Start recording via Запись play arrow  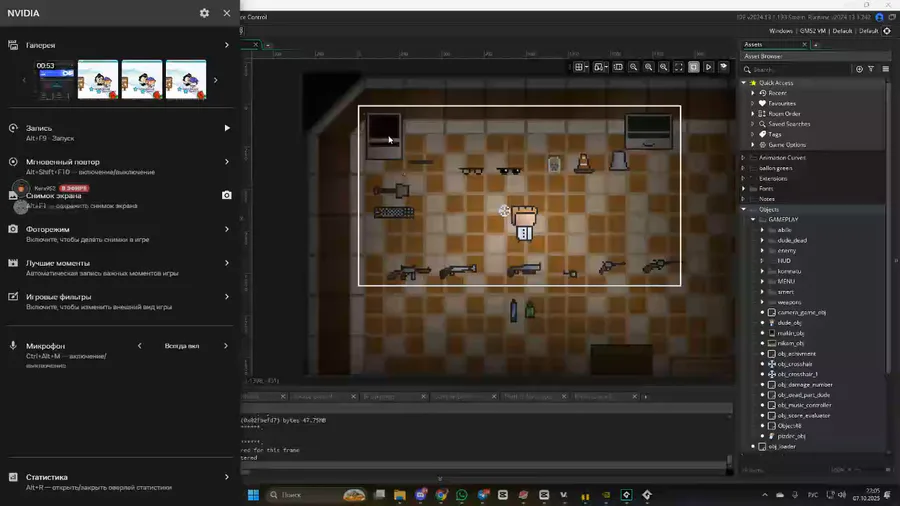click(227, 128)
